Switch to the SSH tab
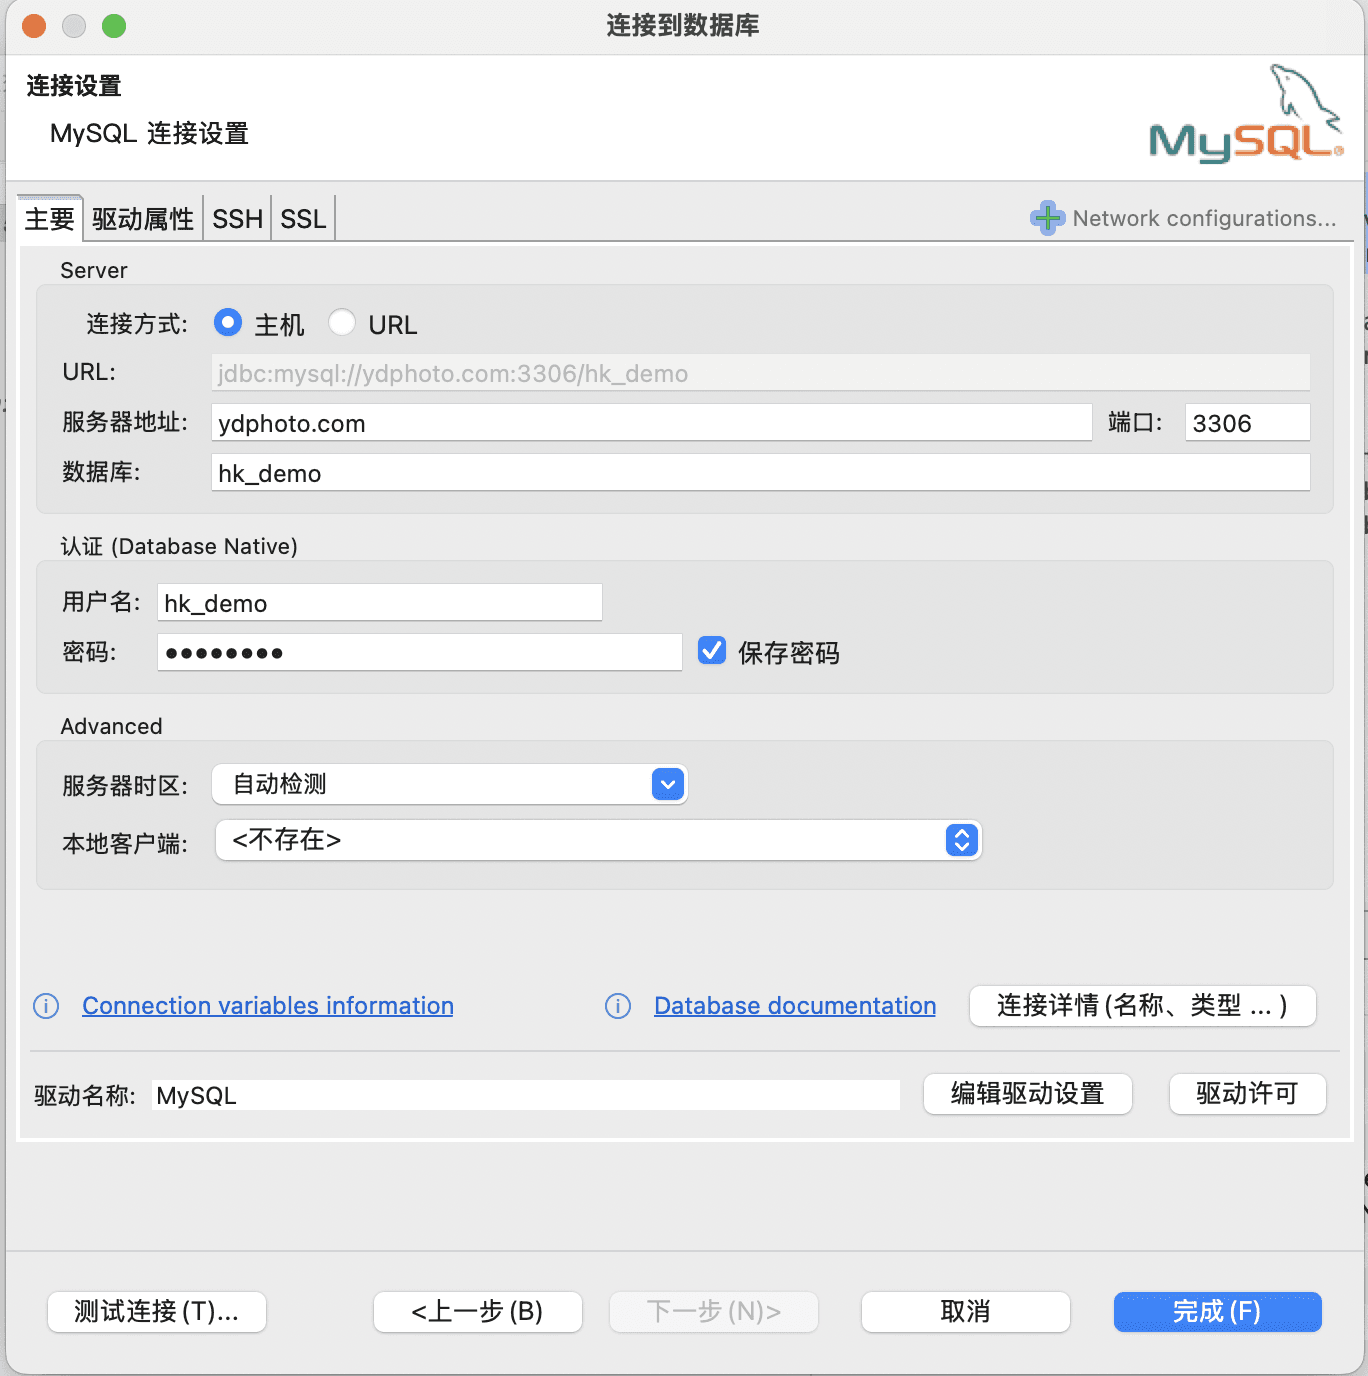Viewport: 1368px width, 1376px height. 237,217
